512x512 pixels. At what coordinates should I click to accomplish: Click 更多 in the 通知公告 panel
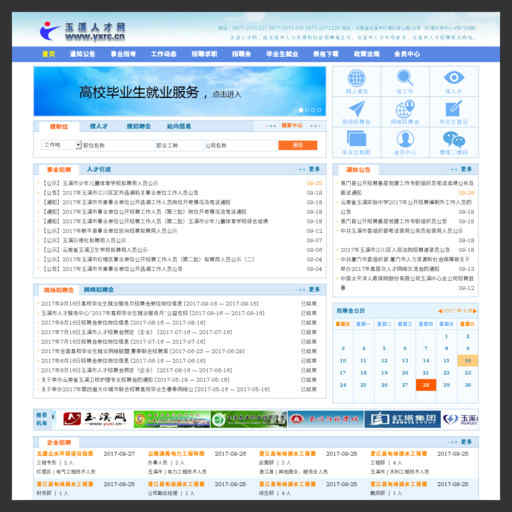coord(466,169)
